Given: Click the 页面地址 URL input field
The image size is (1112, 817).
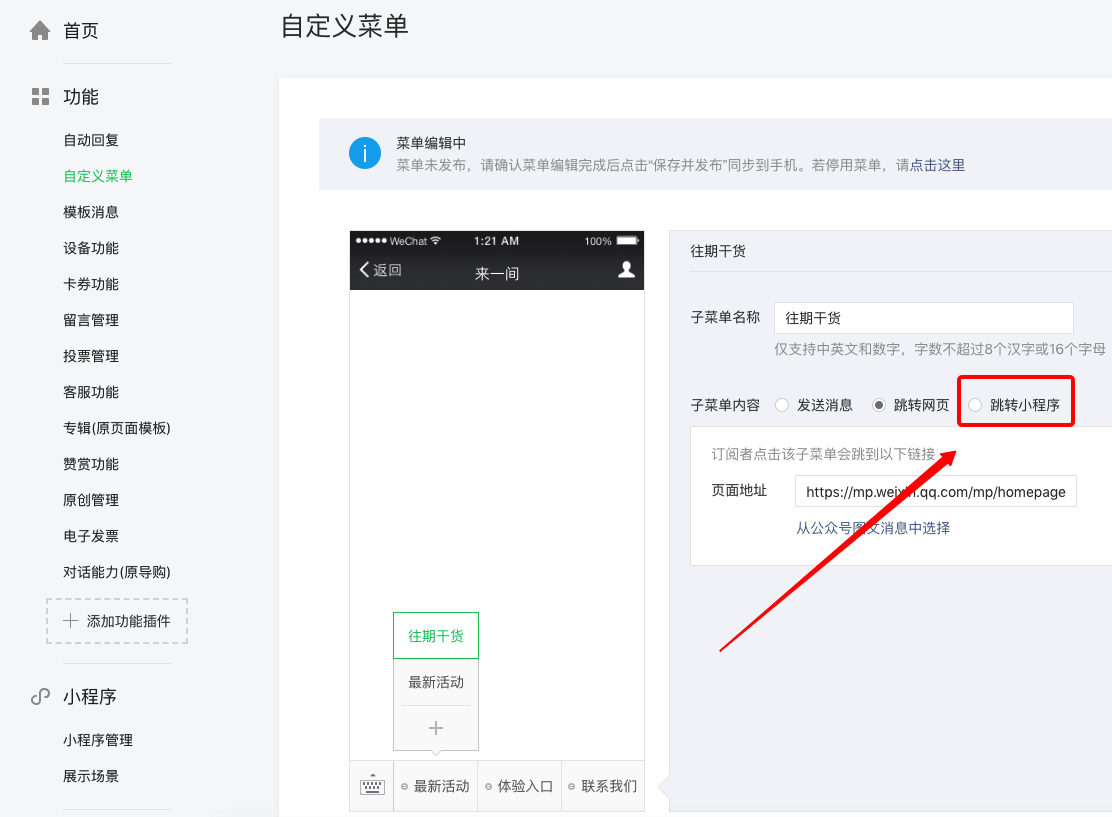Looking at the screenshot, I should [x=935, y=491].
